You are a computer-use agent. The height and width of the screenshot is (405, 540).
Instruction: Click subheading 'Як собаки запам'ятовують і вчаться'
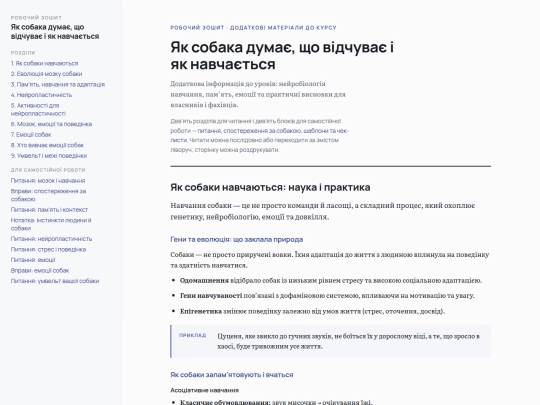point(232,375)
